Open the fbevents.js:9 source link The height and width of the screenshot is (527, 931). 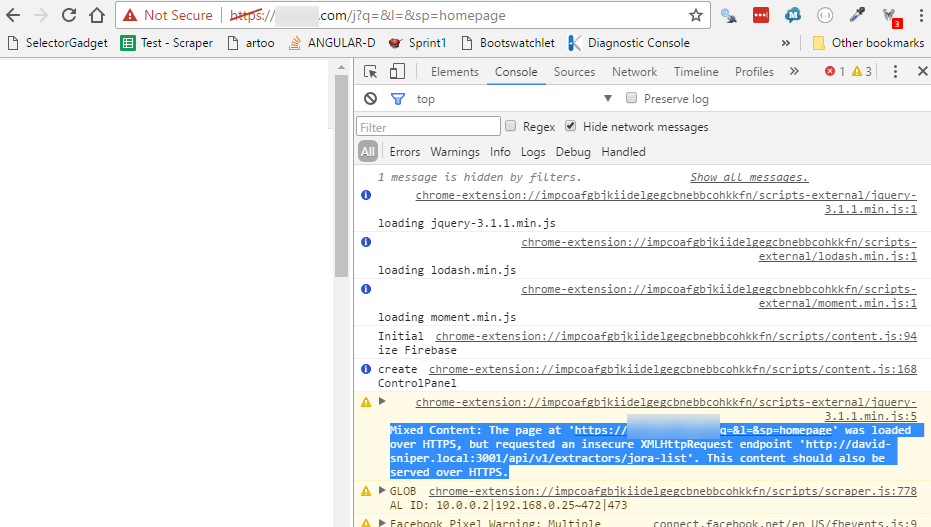[785, 523]
